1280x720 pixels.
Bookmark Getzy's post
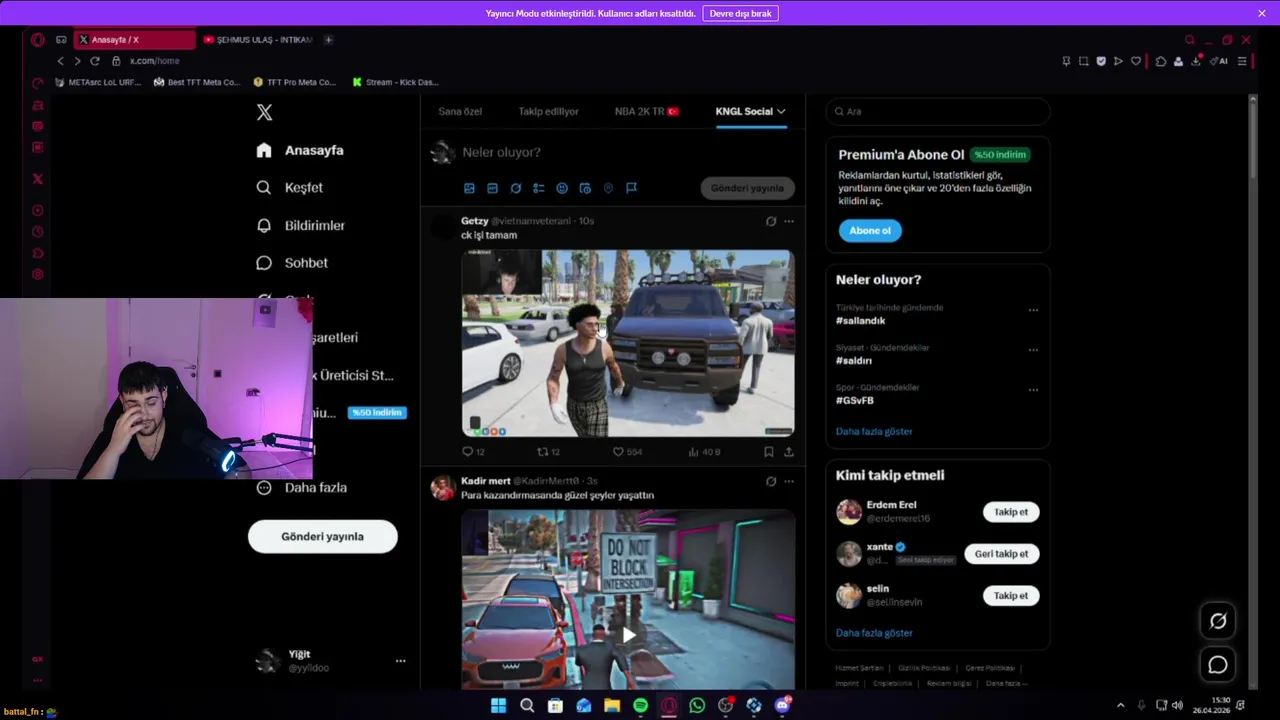click(x=768, y=452)
